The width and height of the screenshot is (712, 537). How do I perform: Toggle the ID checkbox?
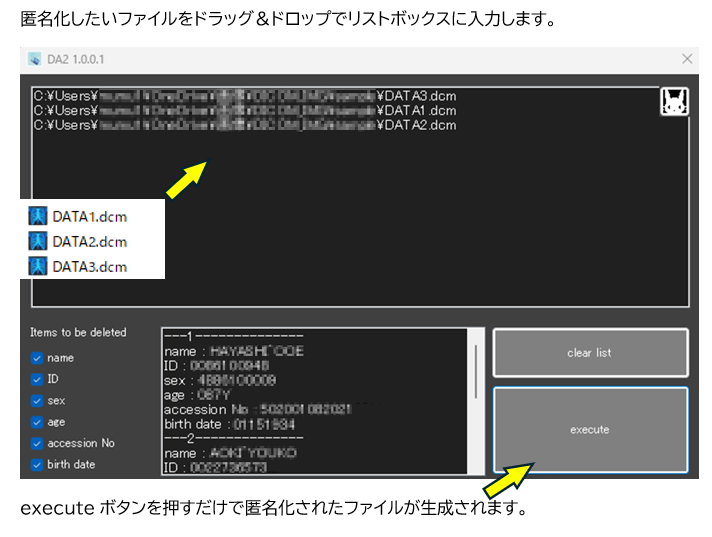37,379
